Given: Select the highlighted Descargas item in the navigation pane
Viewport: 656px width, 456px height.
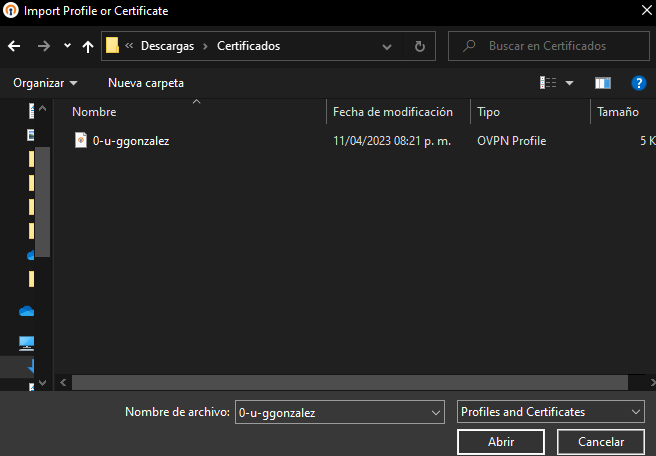Looking at the screenshot, I should click(x=17, y=367).
